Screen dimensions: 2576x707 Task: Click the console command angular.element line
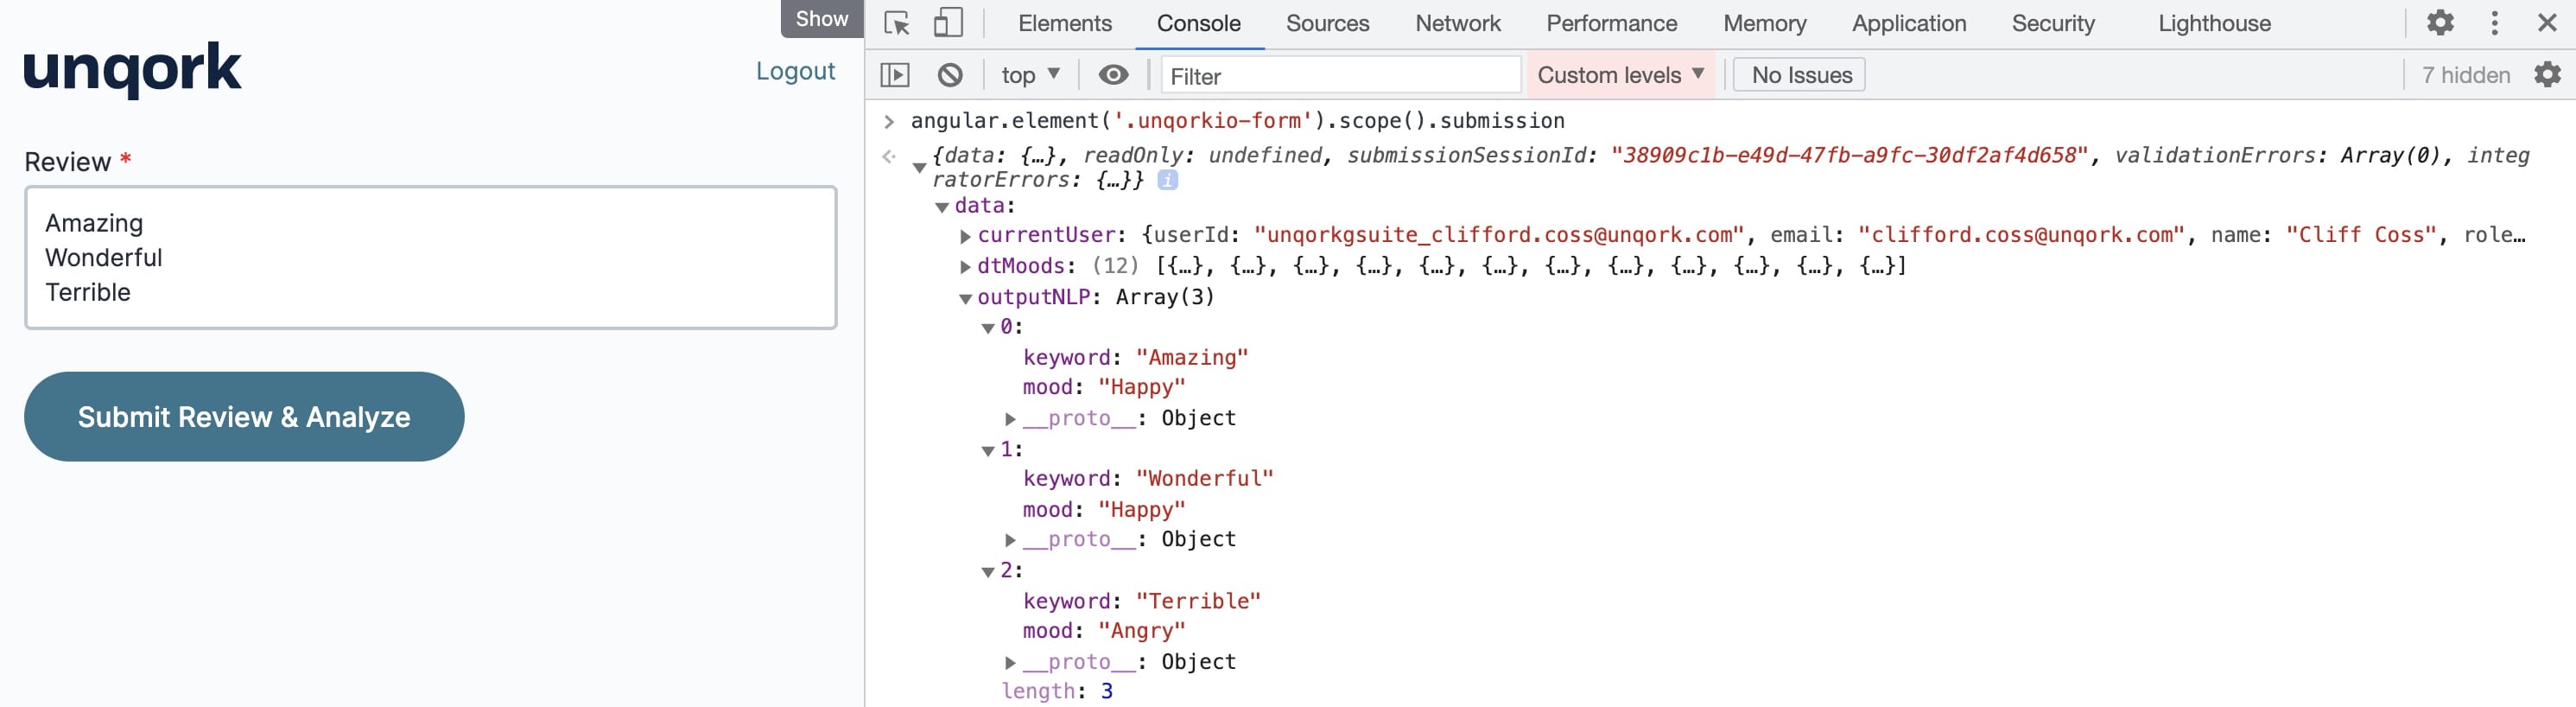coord(1237,121)
